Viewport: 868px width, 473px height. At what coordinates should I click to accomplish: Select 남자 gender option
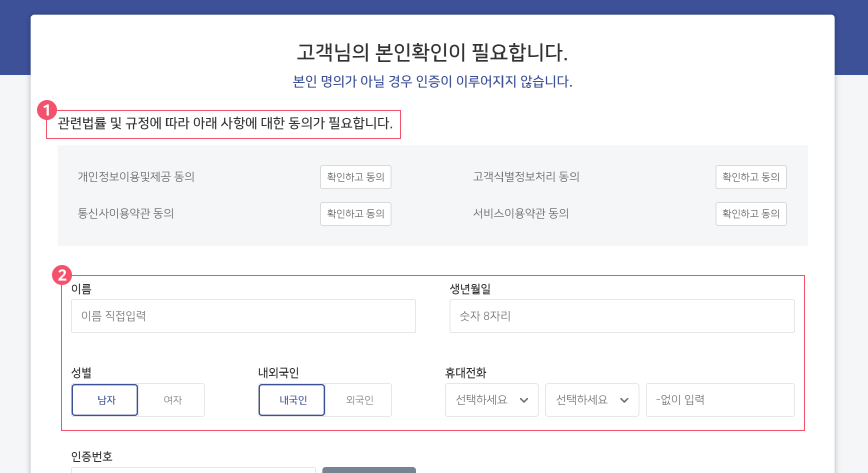pyautogui.click(x=105, y=400)
